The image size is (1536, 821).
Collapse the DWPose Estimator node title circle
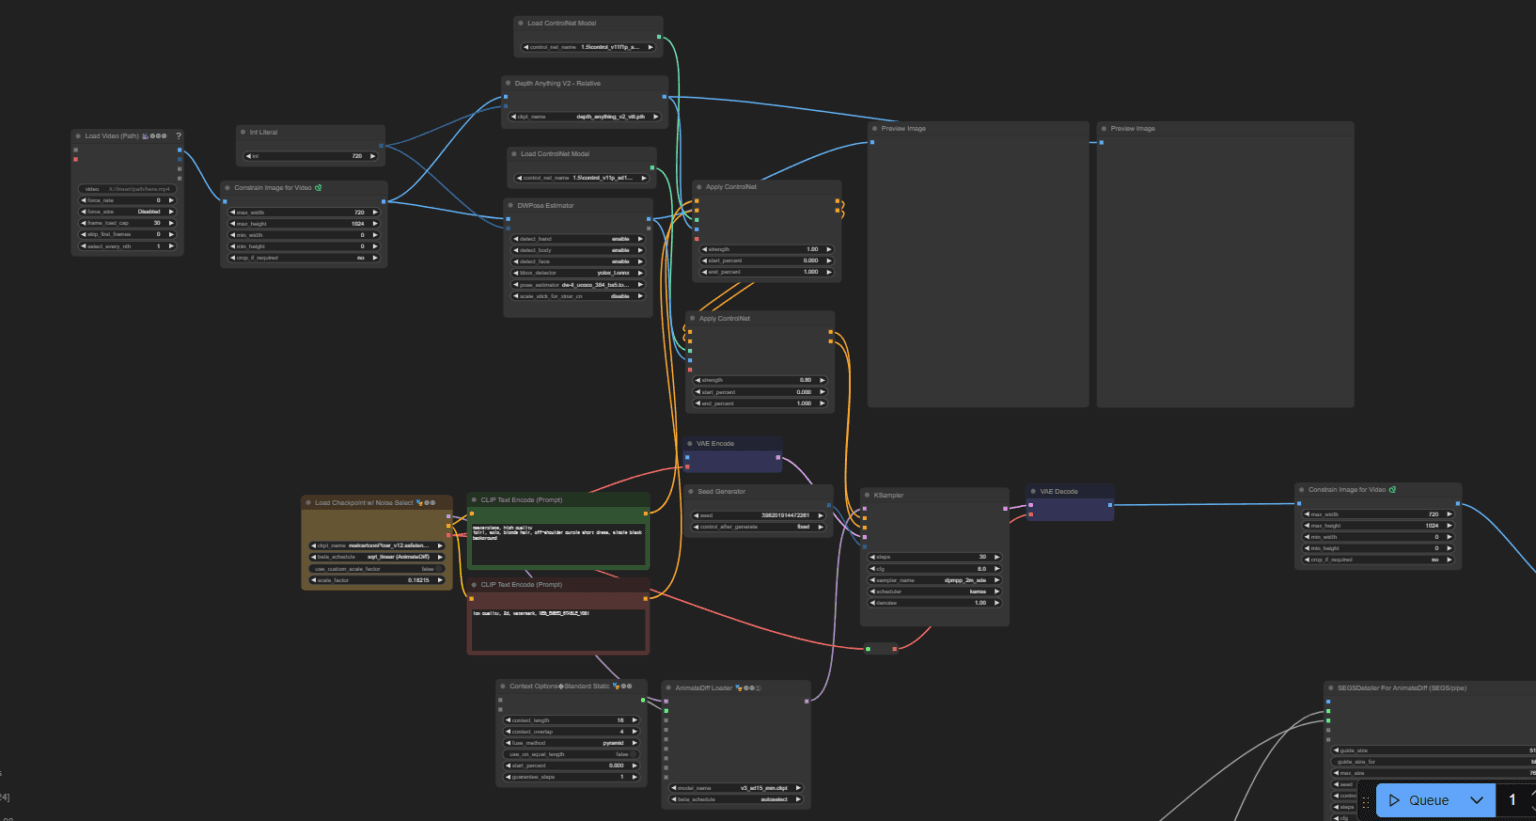tap(509, 205)
